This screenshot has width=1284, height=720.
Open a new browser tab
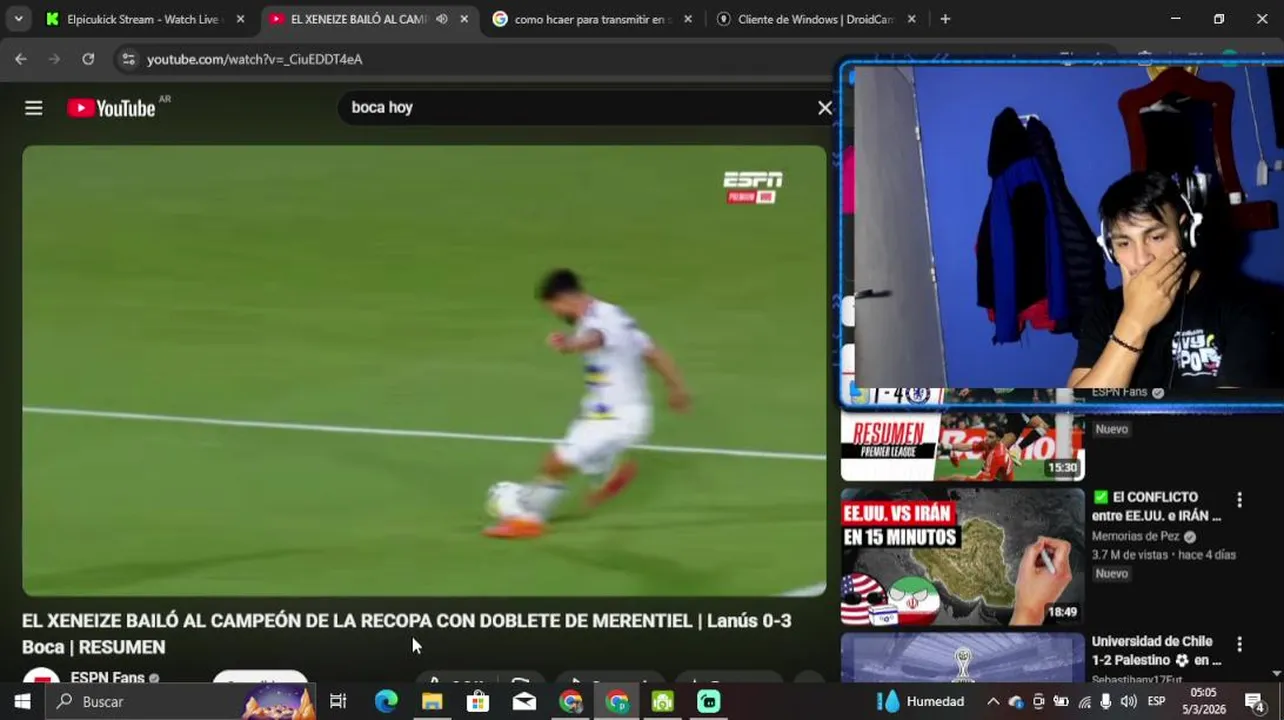[945, 19]
